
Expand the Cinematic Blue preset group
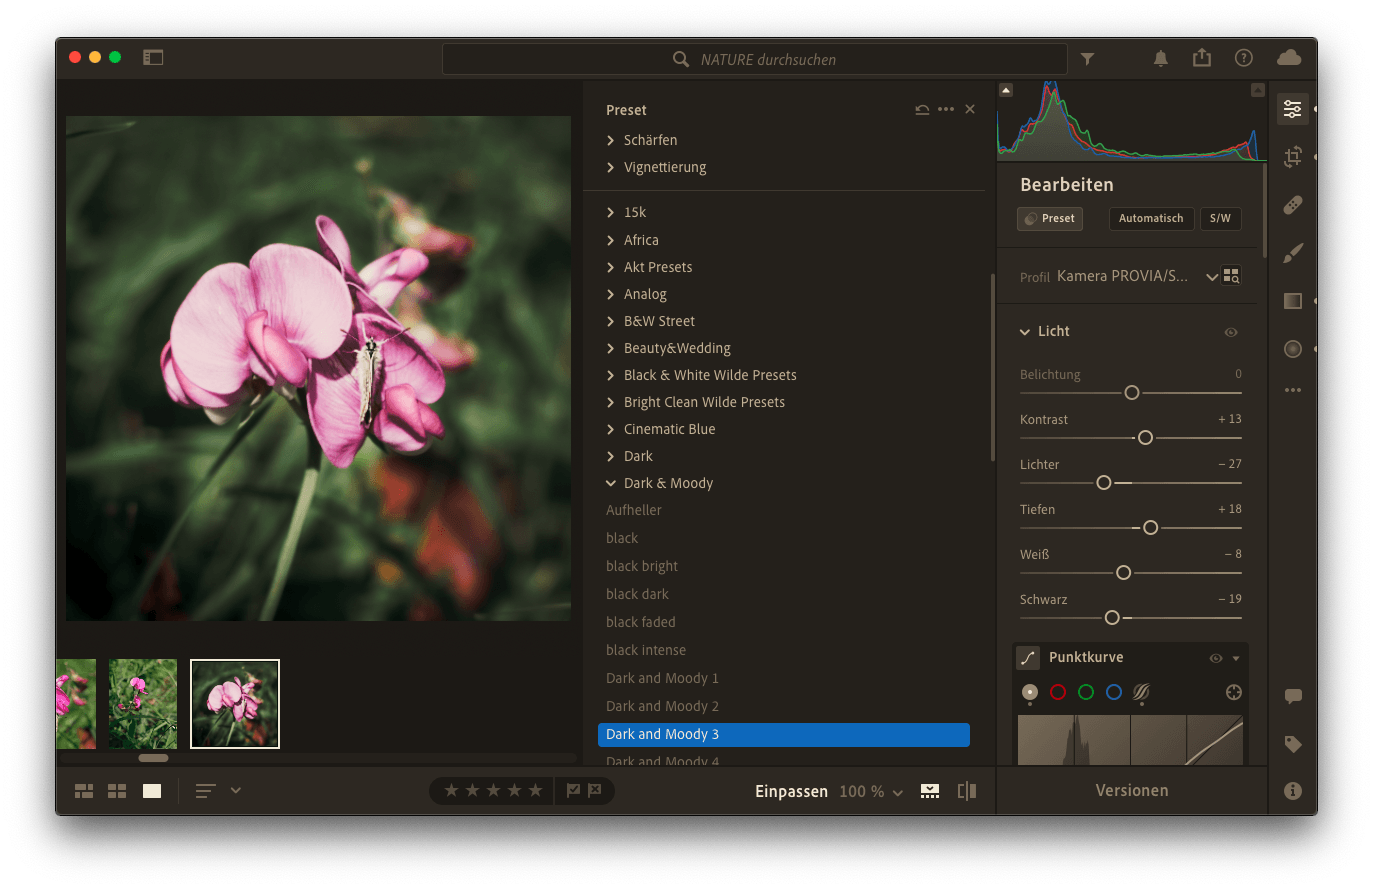coord(669,429)
